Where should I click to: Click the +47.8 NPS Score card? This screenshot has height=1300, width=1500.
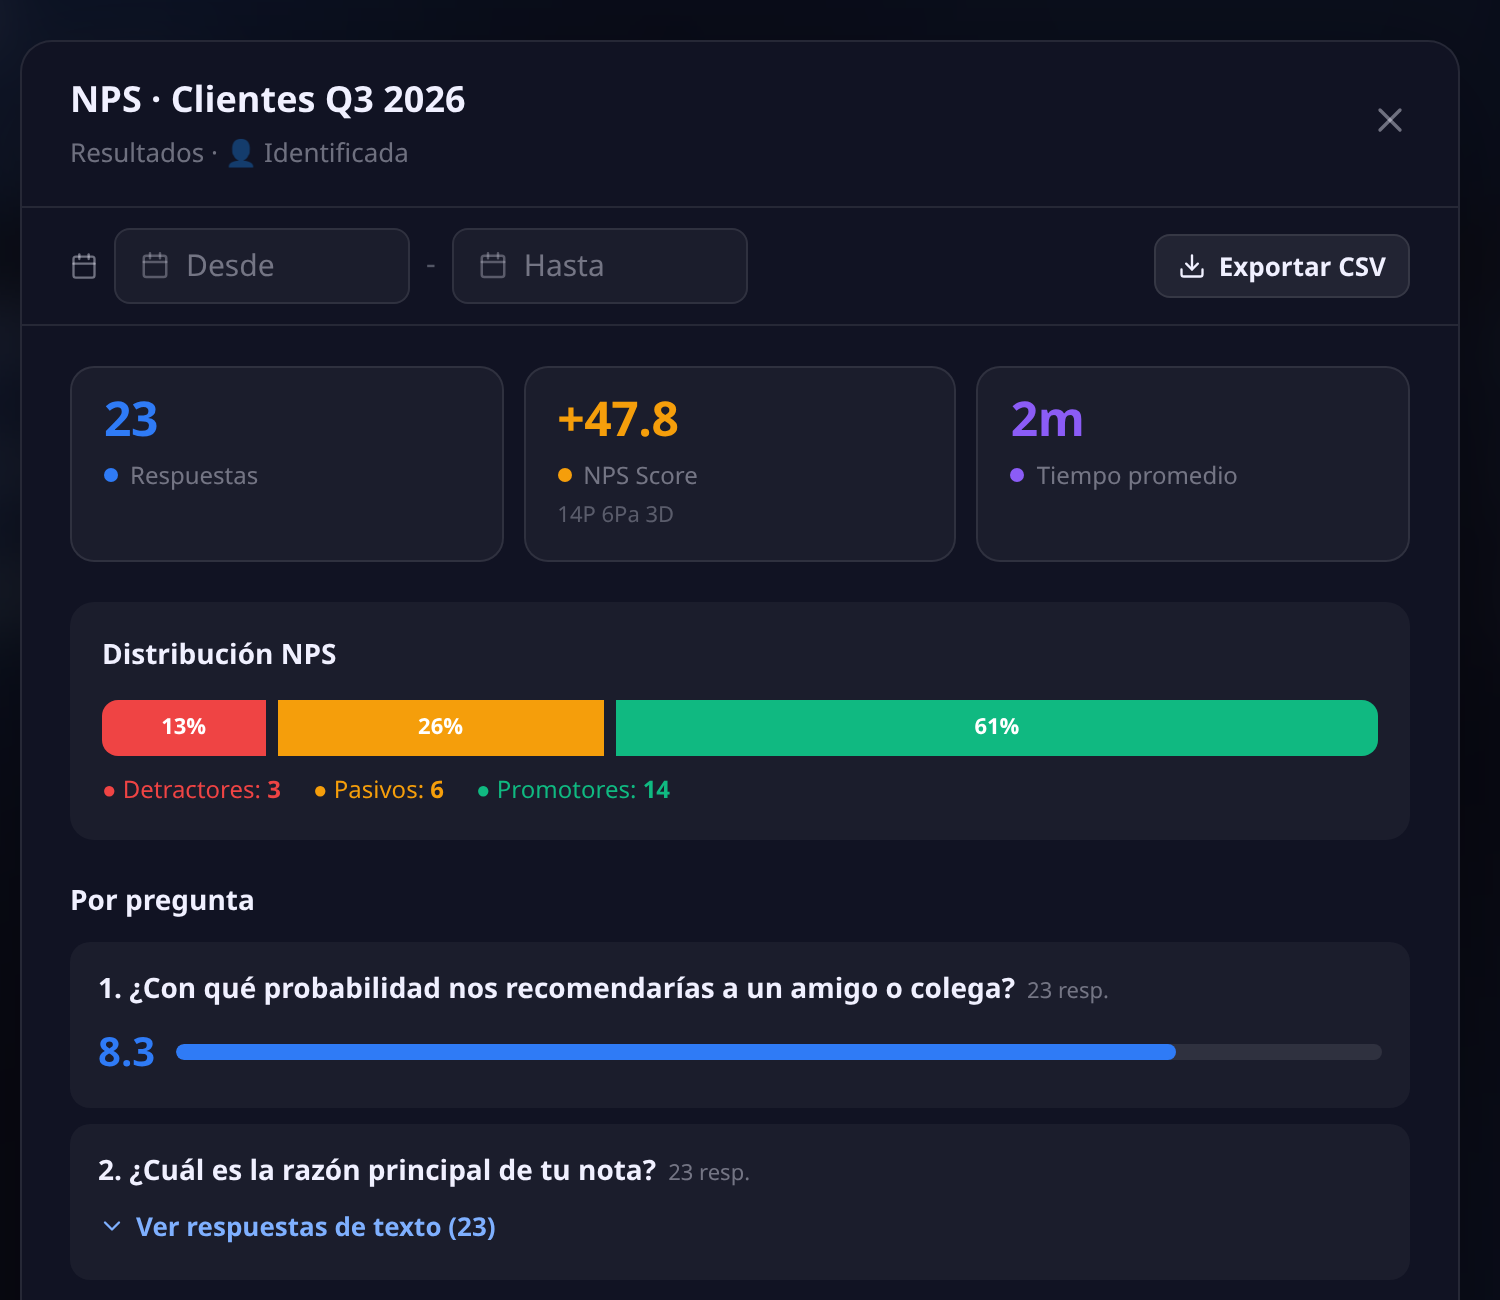(x=740, y=464)
